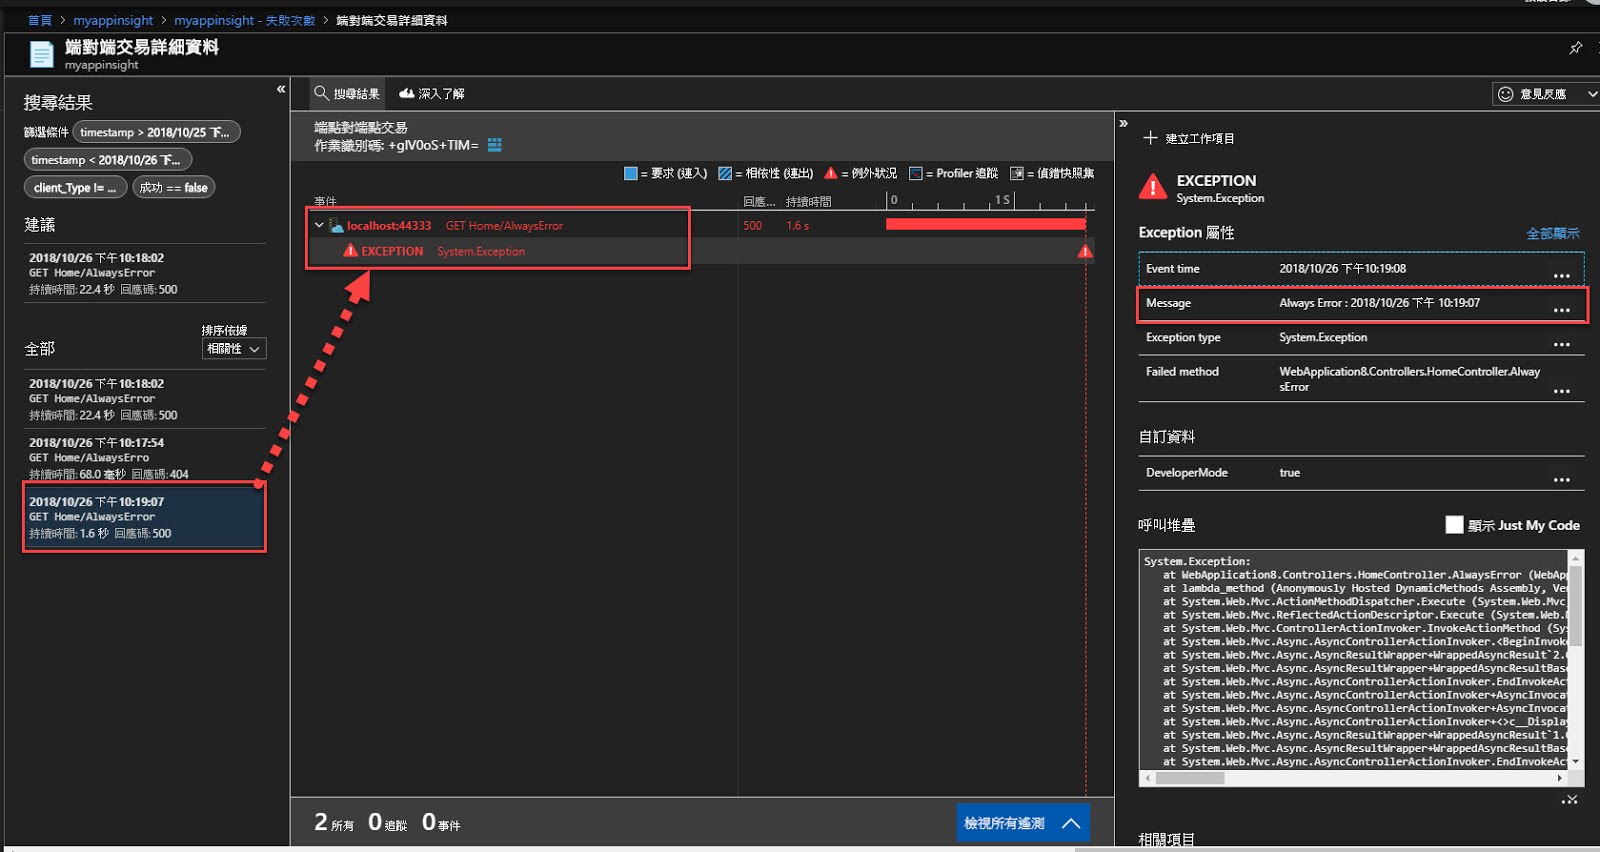
Task: Open more options for Message property
Action: click(1562, 310)
